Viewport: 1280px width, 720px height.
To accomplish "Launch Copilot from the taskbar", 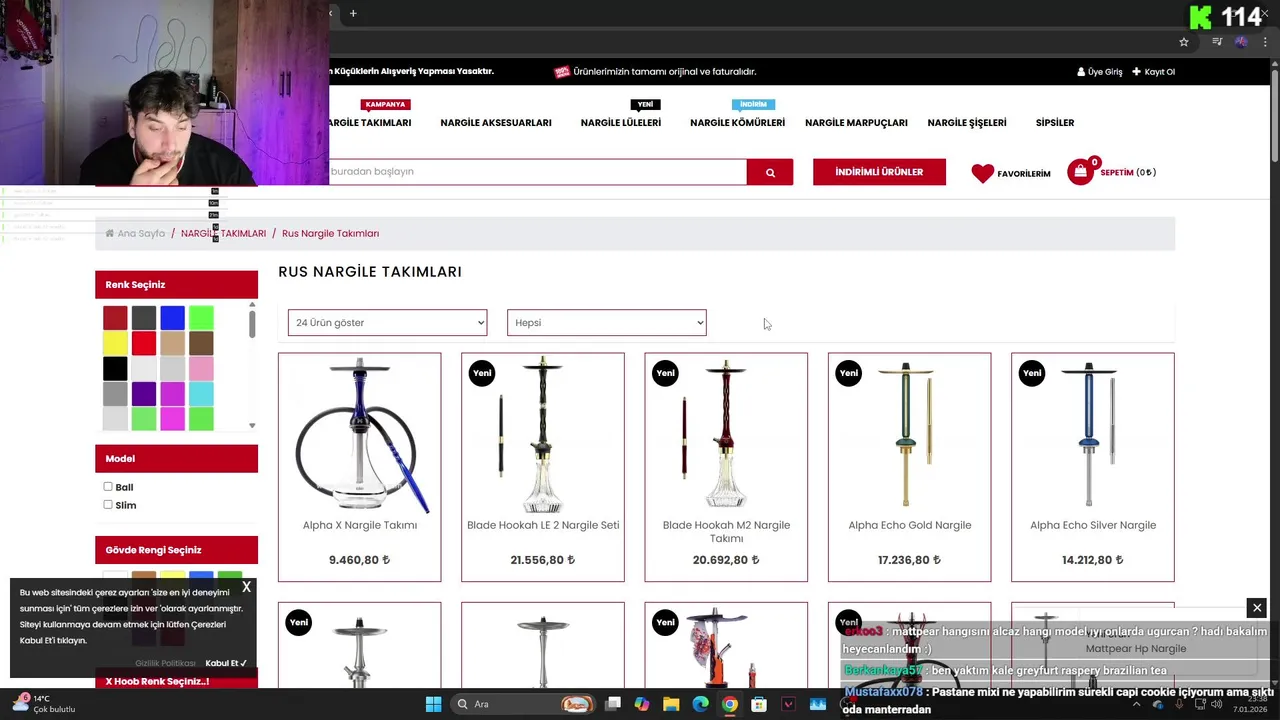I will pos(642,704).
